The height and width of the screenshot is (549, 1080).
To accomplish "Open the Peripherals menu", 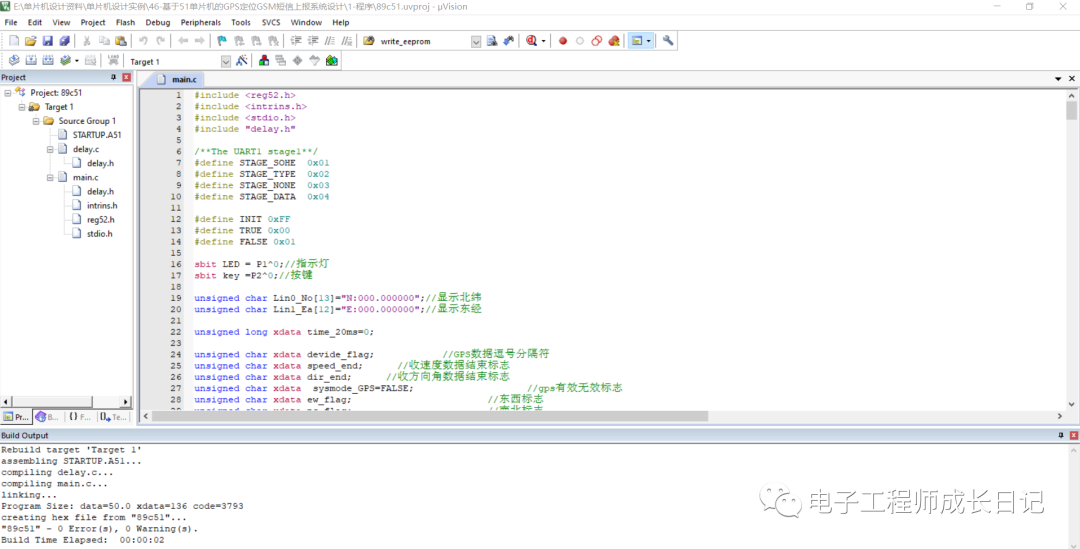I will (x=200, y=22).
